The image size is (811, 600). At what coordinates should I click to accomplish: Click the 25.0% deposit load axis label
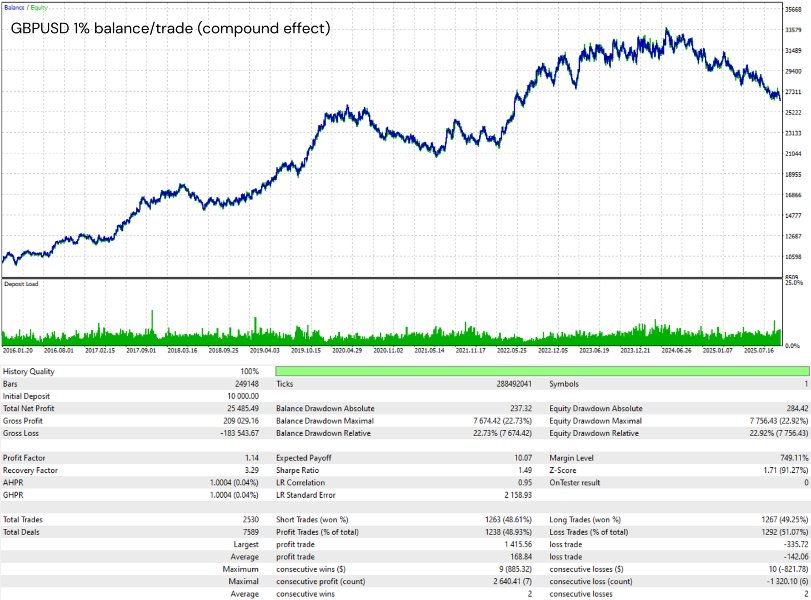(794, 283)
